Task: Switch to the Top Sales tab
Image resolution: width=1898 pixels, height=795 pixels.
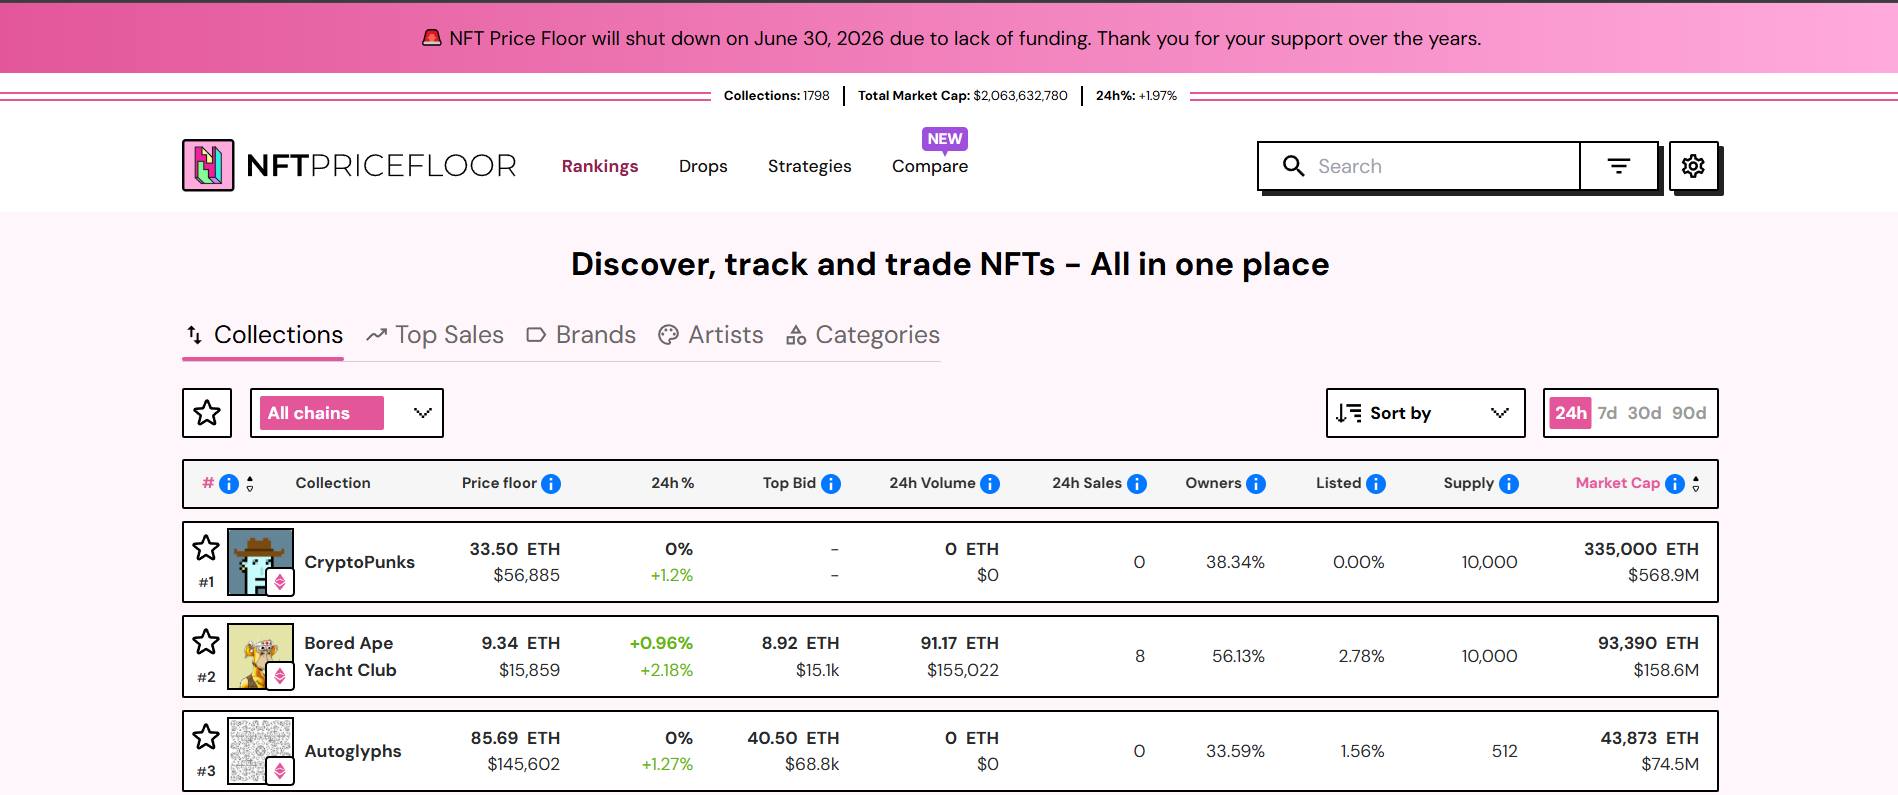Action: pos(435,335)
